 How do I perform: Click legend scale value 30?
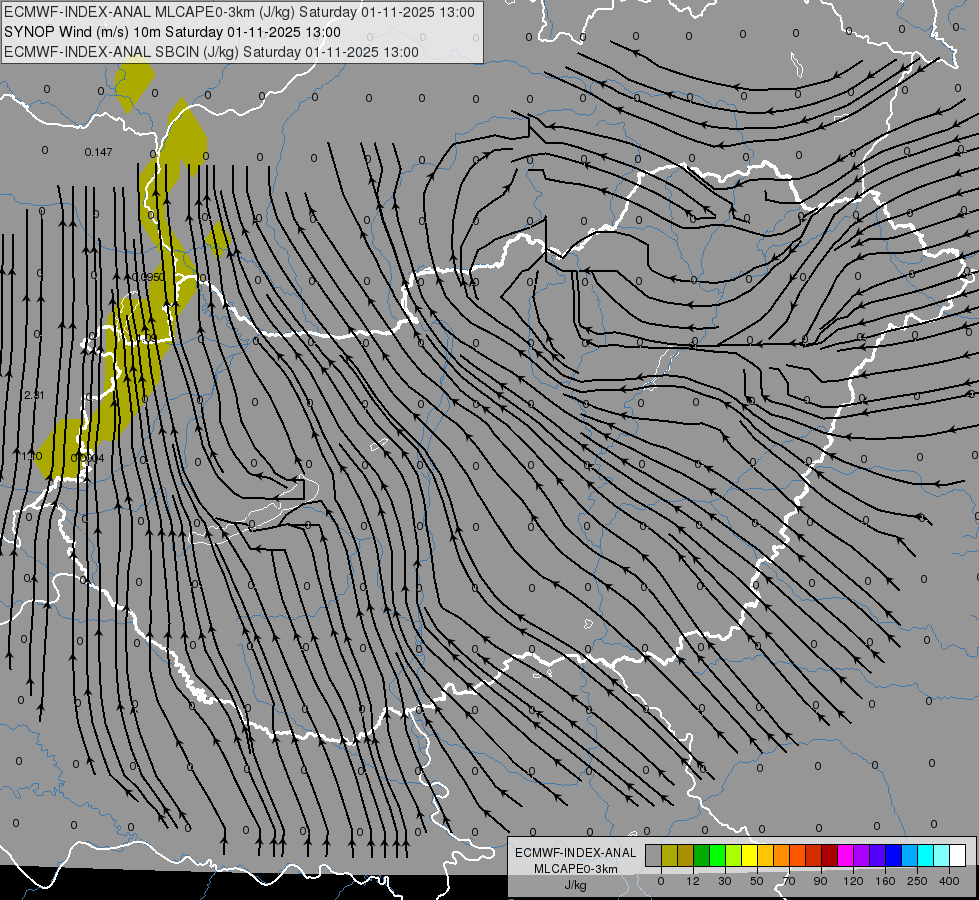click(x=725, y=881)
